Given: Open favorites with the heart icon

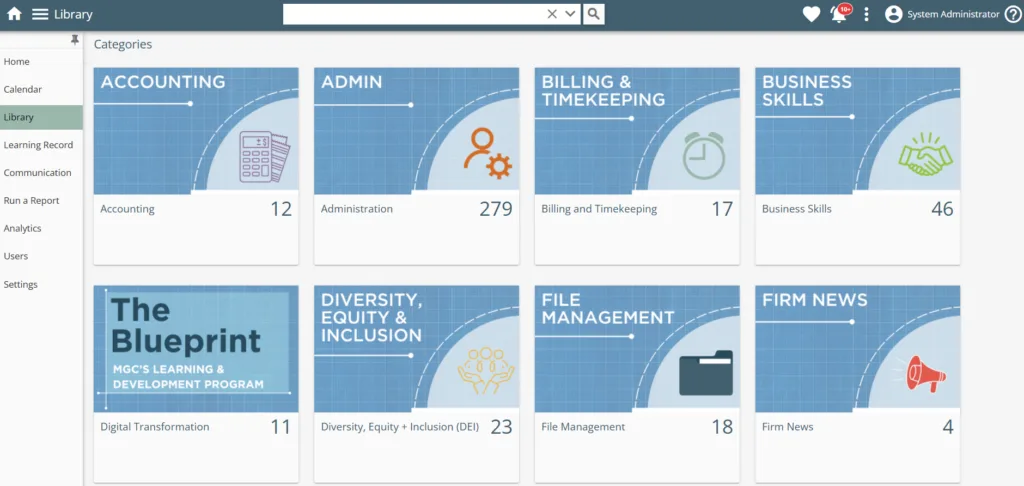Looking at the screenshot, I should click(x=811, y=14).
